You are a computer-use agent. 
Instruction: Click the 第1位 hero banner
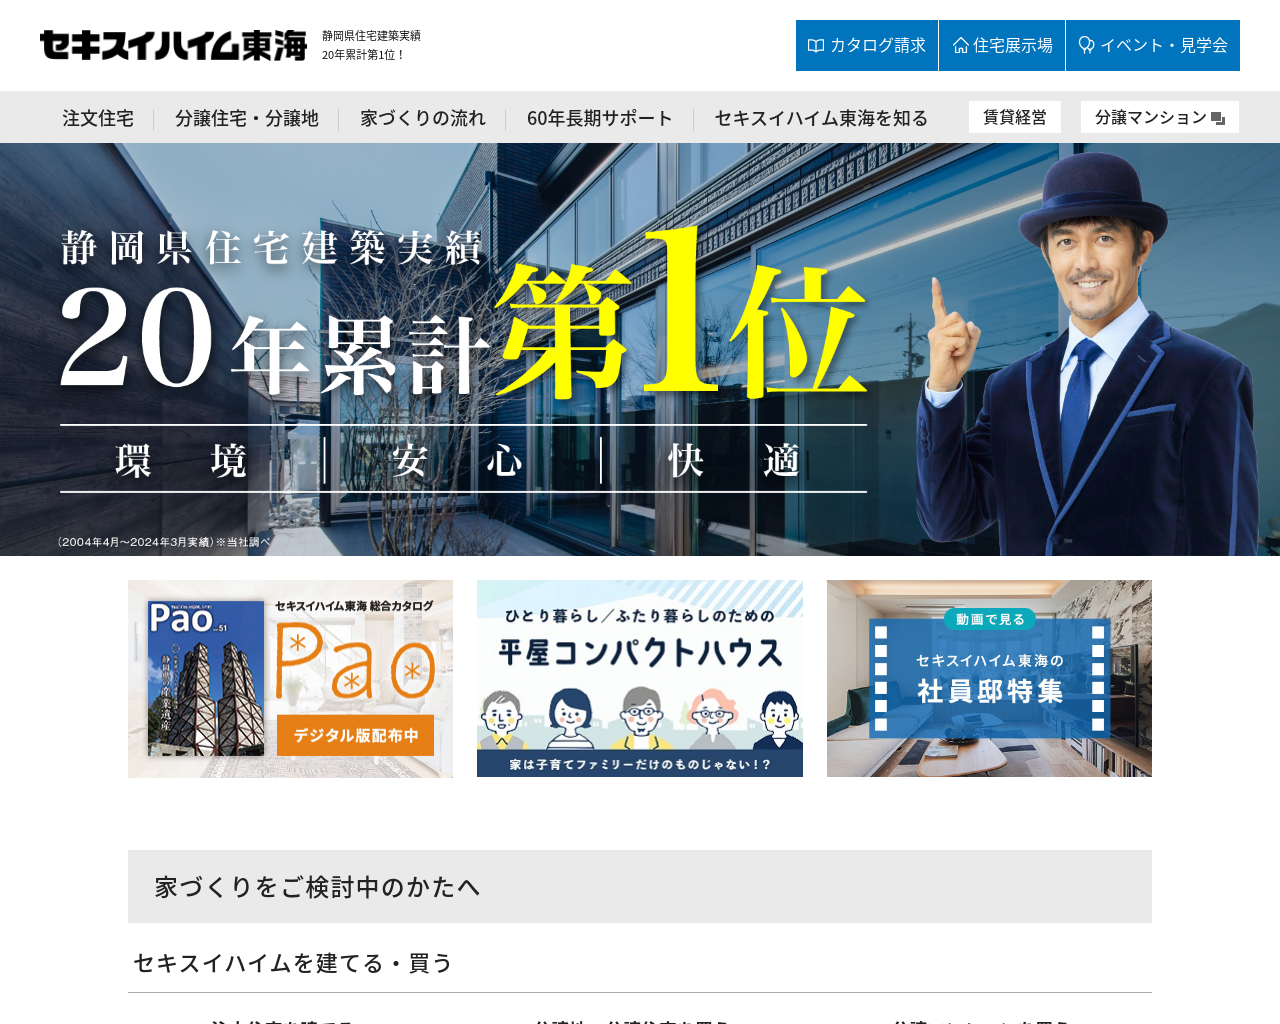[640, 349]
